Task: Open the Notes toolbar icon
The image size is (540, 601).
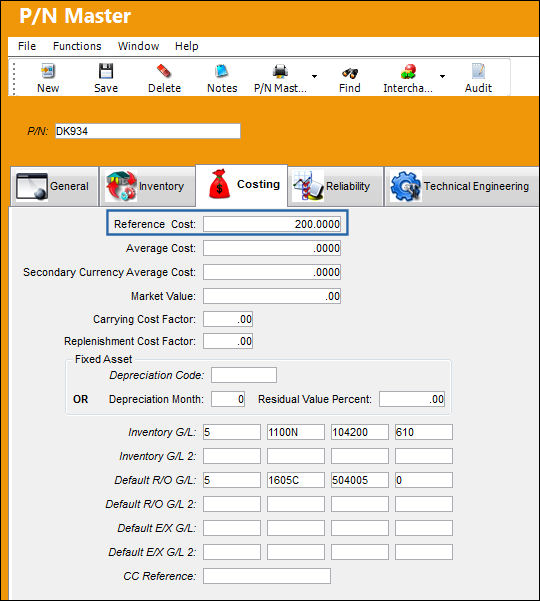Action: [222, 71]
